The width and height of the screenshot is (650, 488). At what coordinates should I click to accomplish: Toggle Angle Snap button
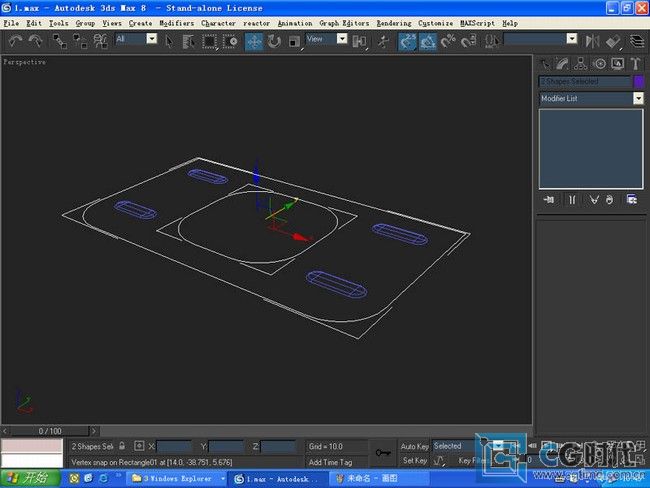coord(427,41)
